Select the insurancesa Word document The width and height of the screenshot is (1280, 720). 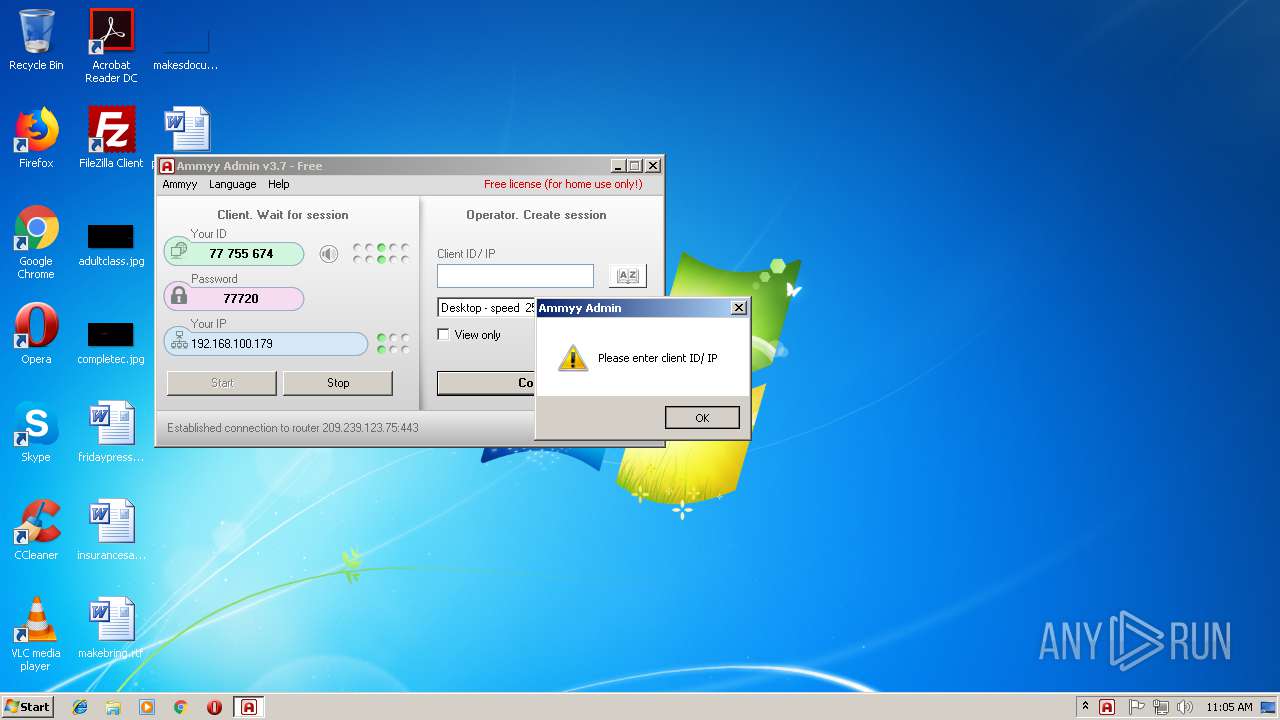pos(111,530)
